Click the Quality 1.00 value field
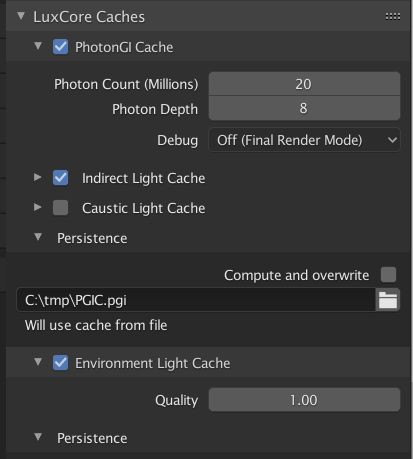The width and height of the screenshot is (413, 459). 304,400
